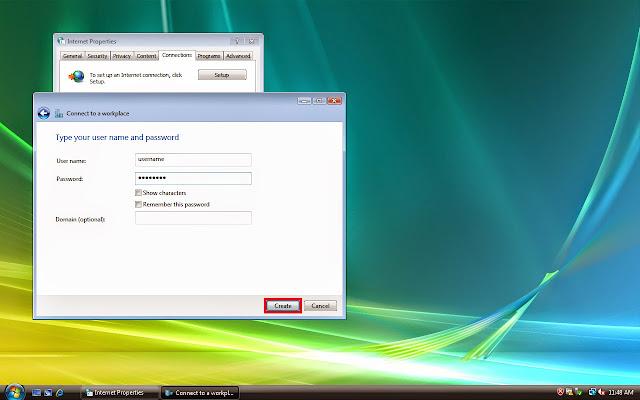Screen dimensions: 640x400
Task: Focus the User name field
Action: pos(193,160)
